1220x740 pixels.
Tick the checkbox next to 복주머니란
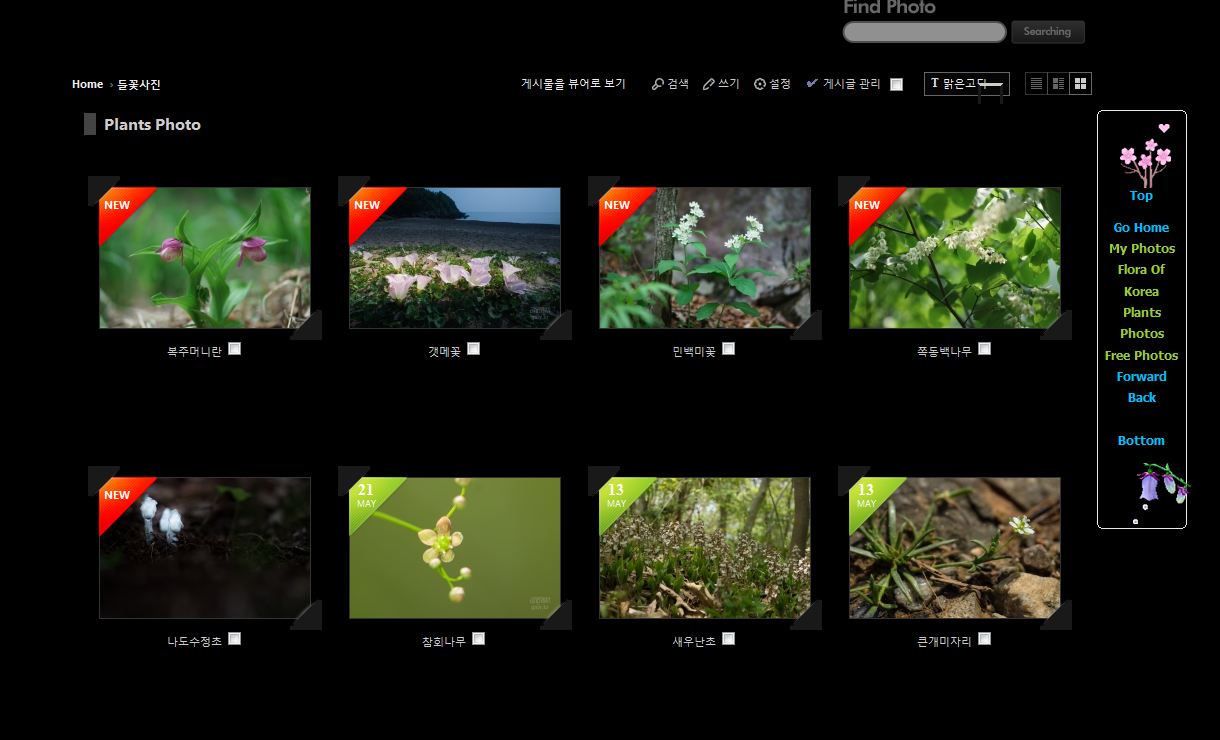point(234,349)
